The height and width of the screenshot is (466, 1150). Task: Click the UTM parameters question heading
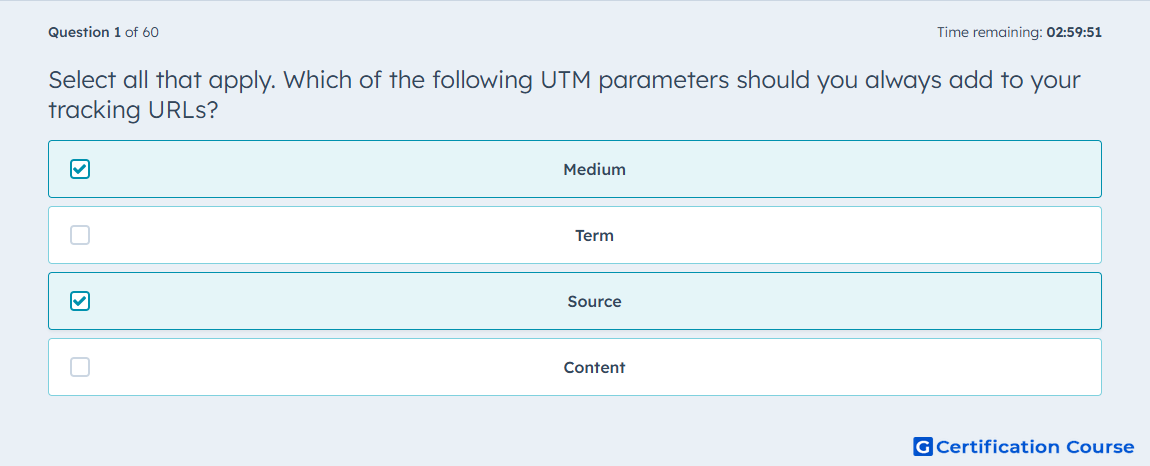coord(565,95)
